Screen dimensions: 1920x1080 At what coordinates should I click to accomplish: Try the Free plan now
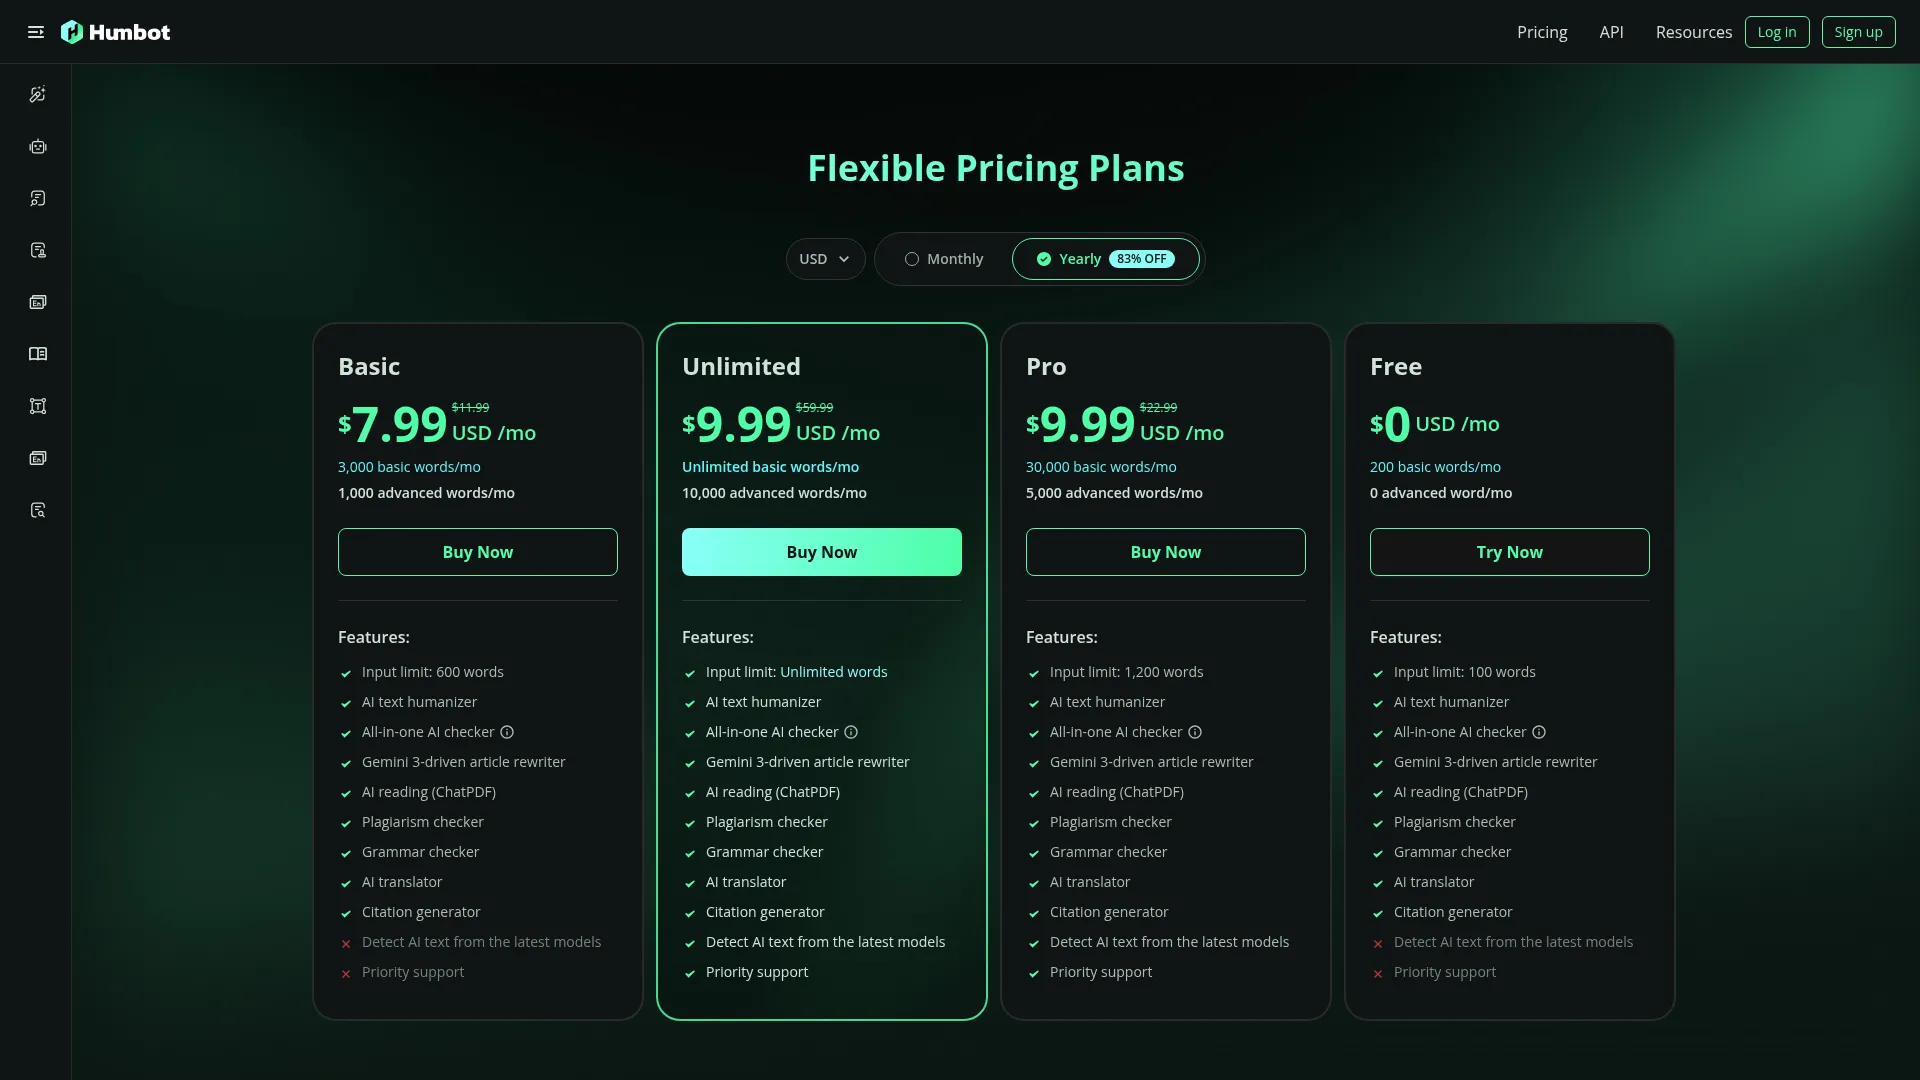click(1509, 551)
